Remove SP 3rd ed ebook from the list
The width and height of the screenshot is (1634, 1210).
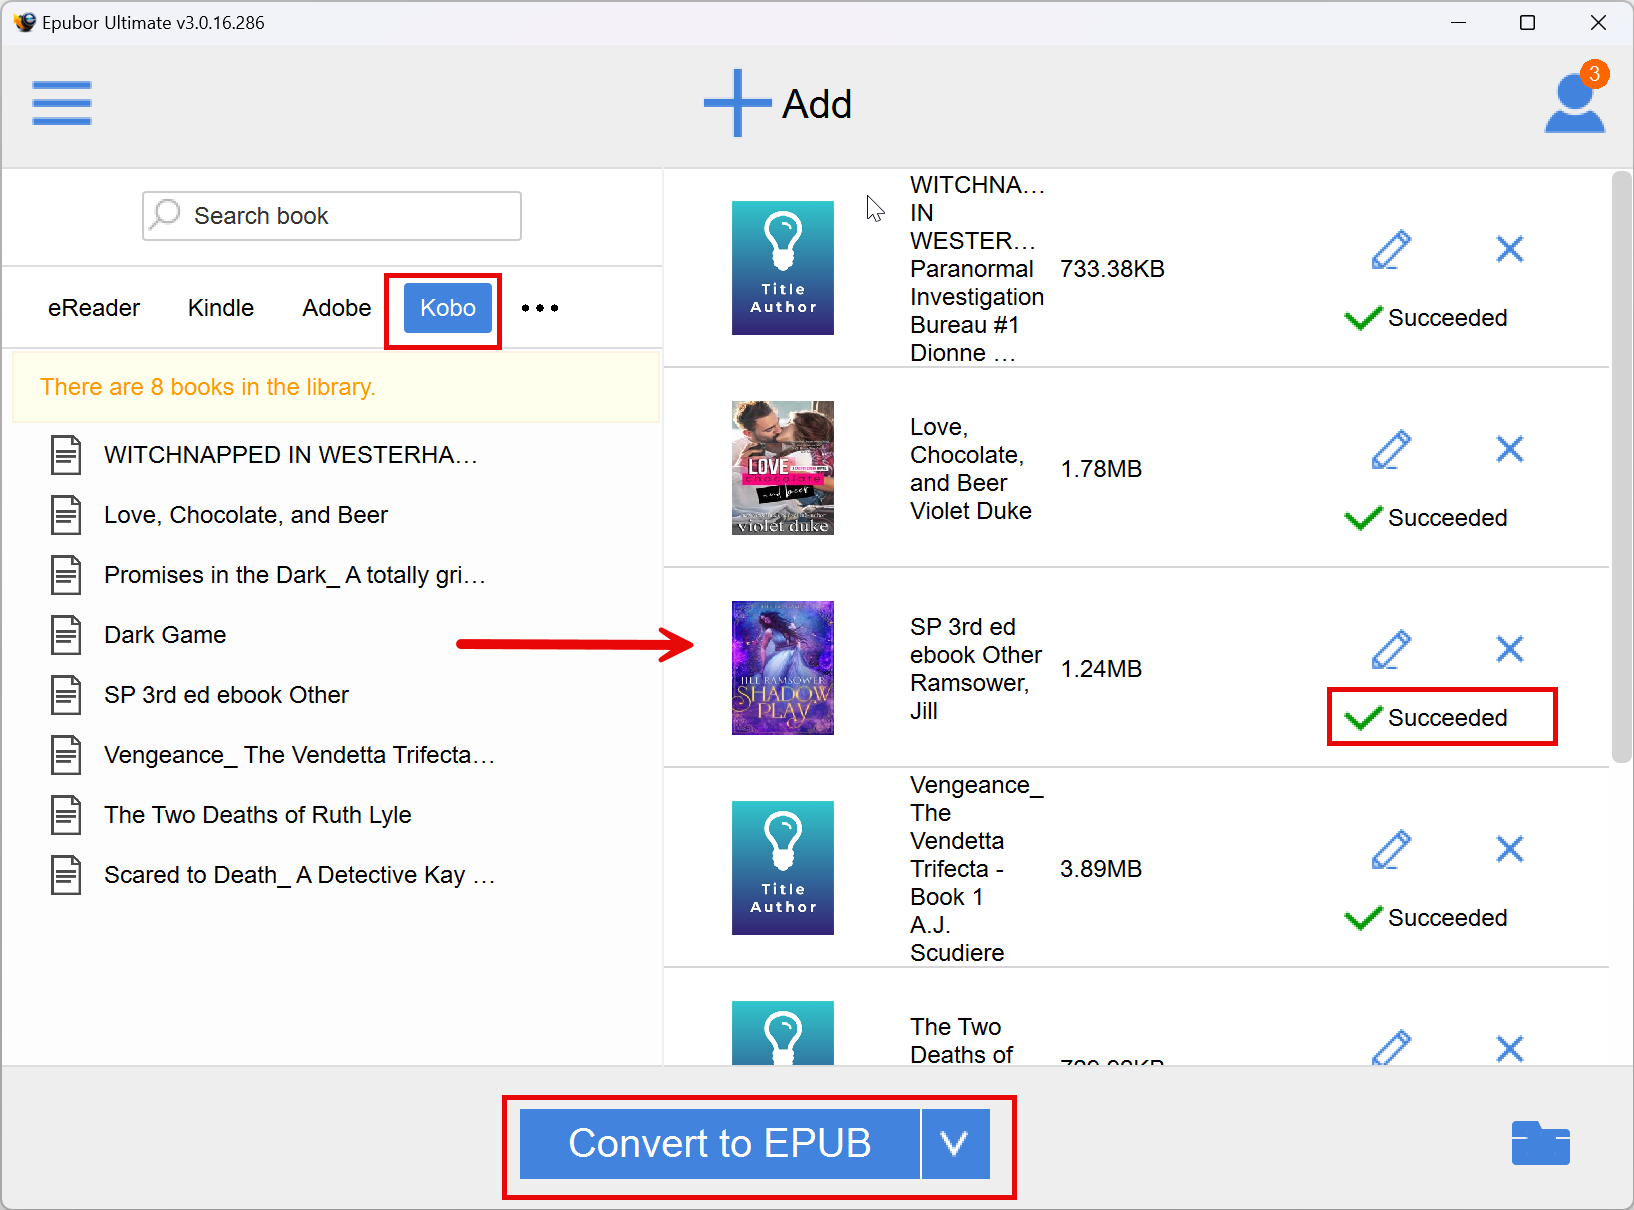pos(1510,649)
